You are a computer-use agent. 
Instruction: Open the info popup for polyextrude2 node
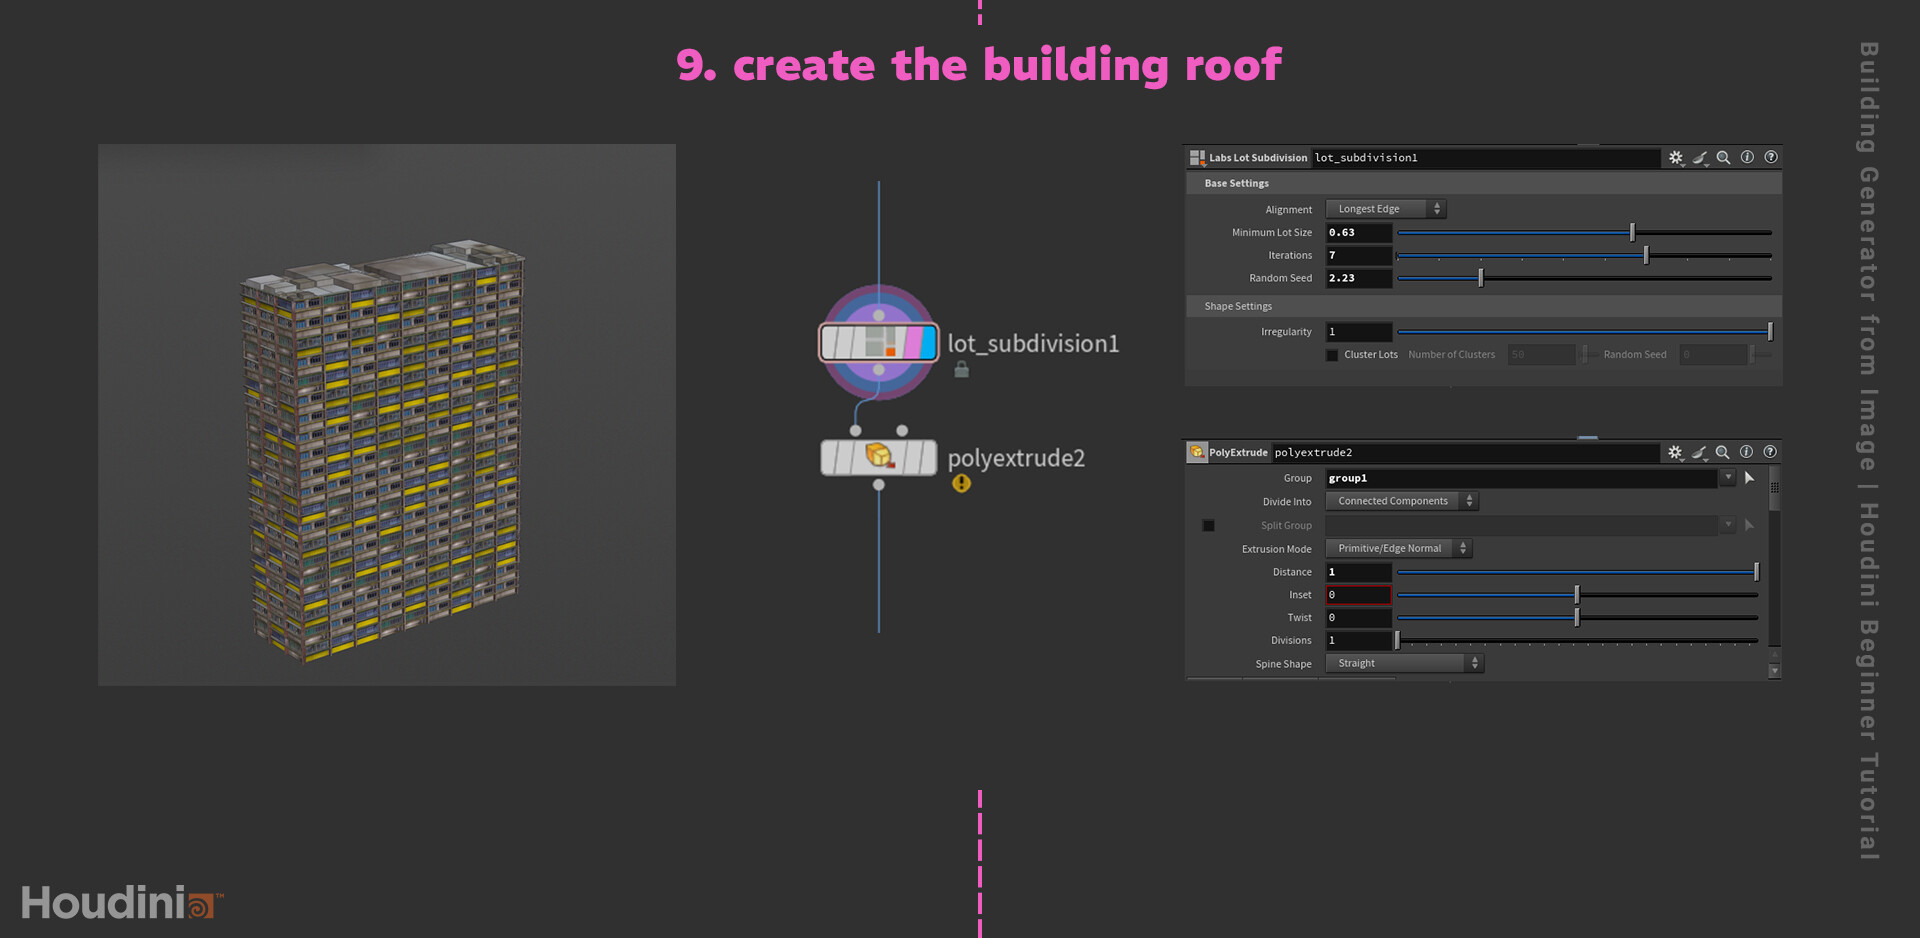(x=1747, y=452)
